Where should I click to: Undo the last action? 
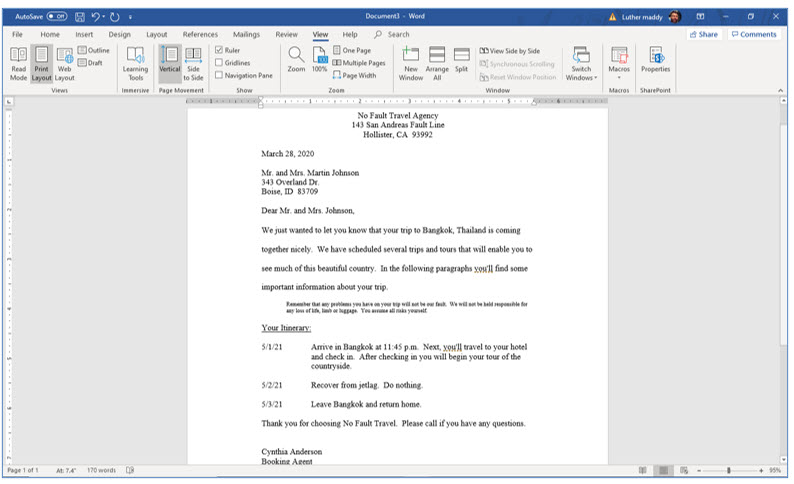[96, 17]
